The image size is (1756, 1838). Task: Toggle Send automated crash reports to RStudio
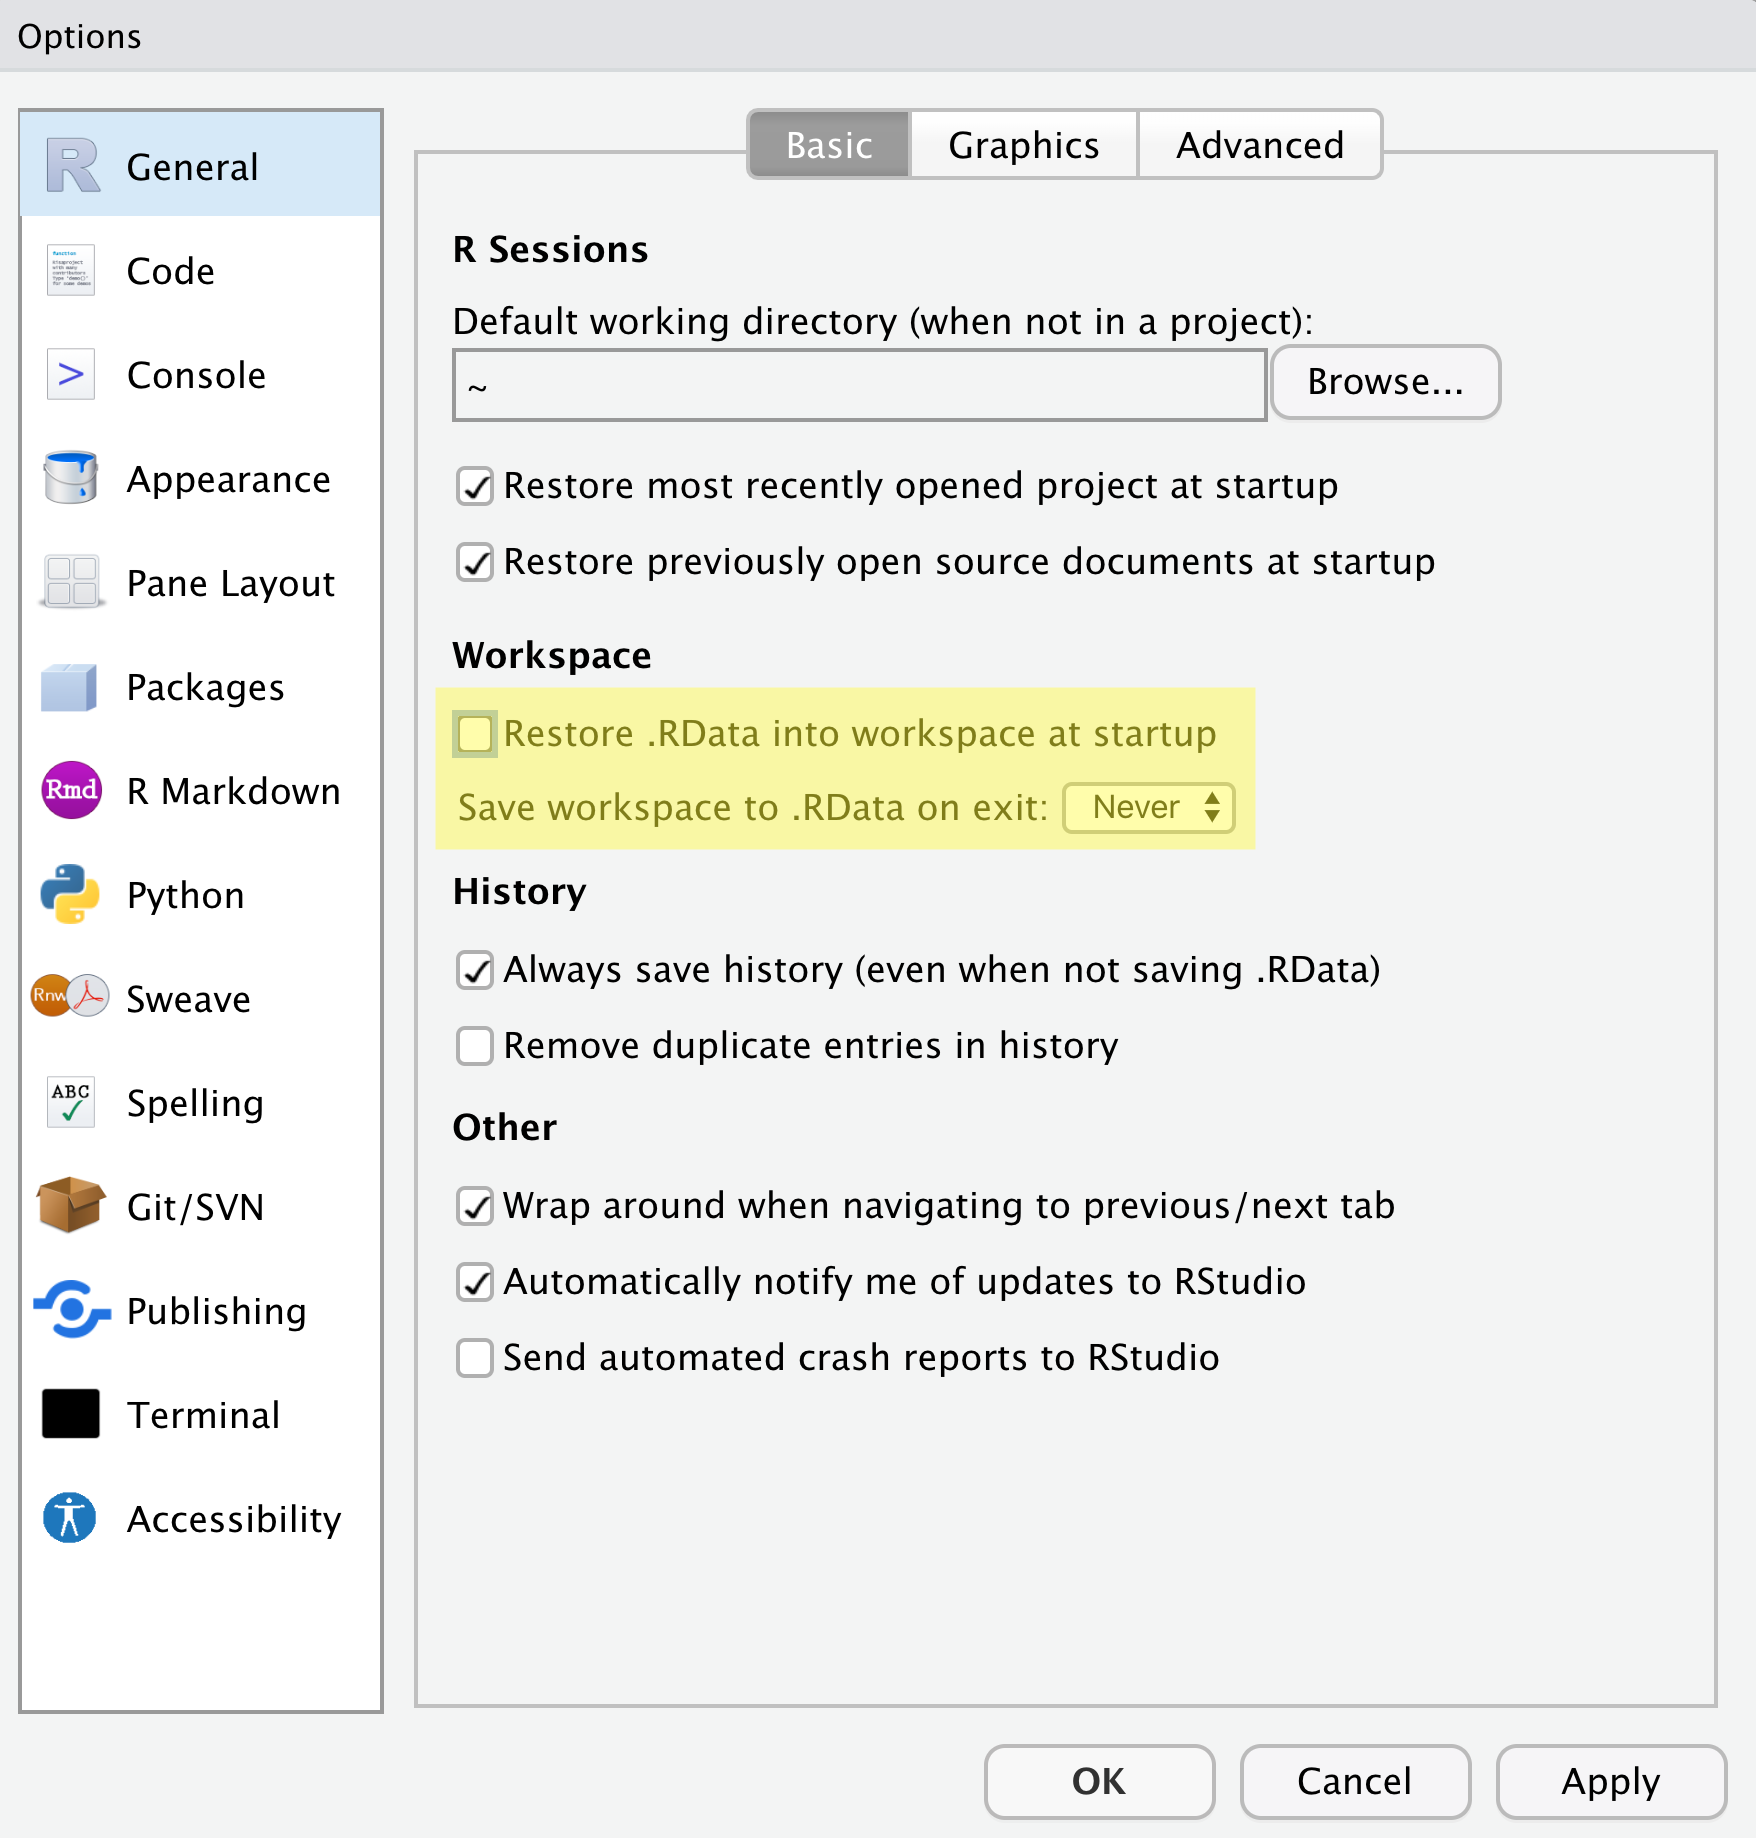point(475,1357)
